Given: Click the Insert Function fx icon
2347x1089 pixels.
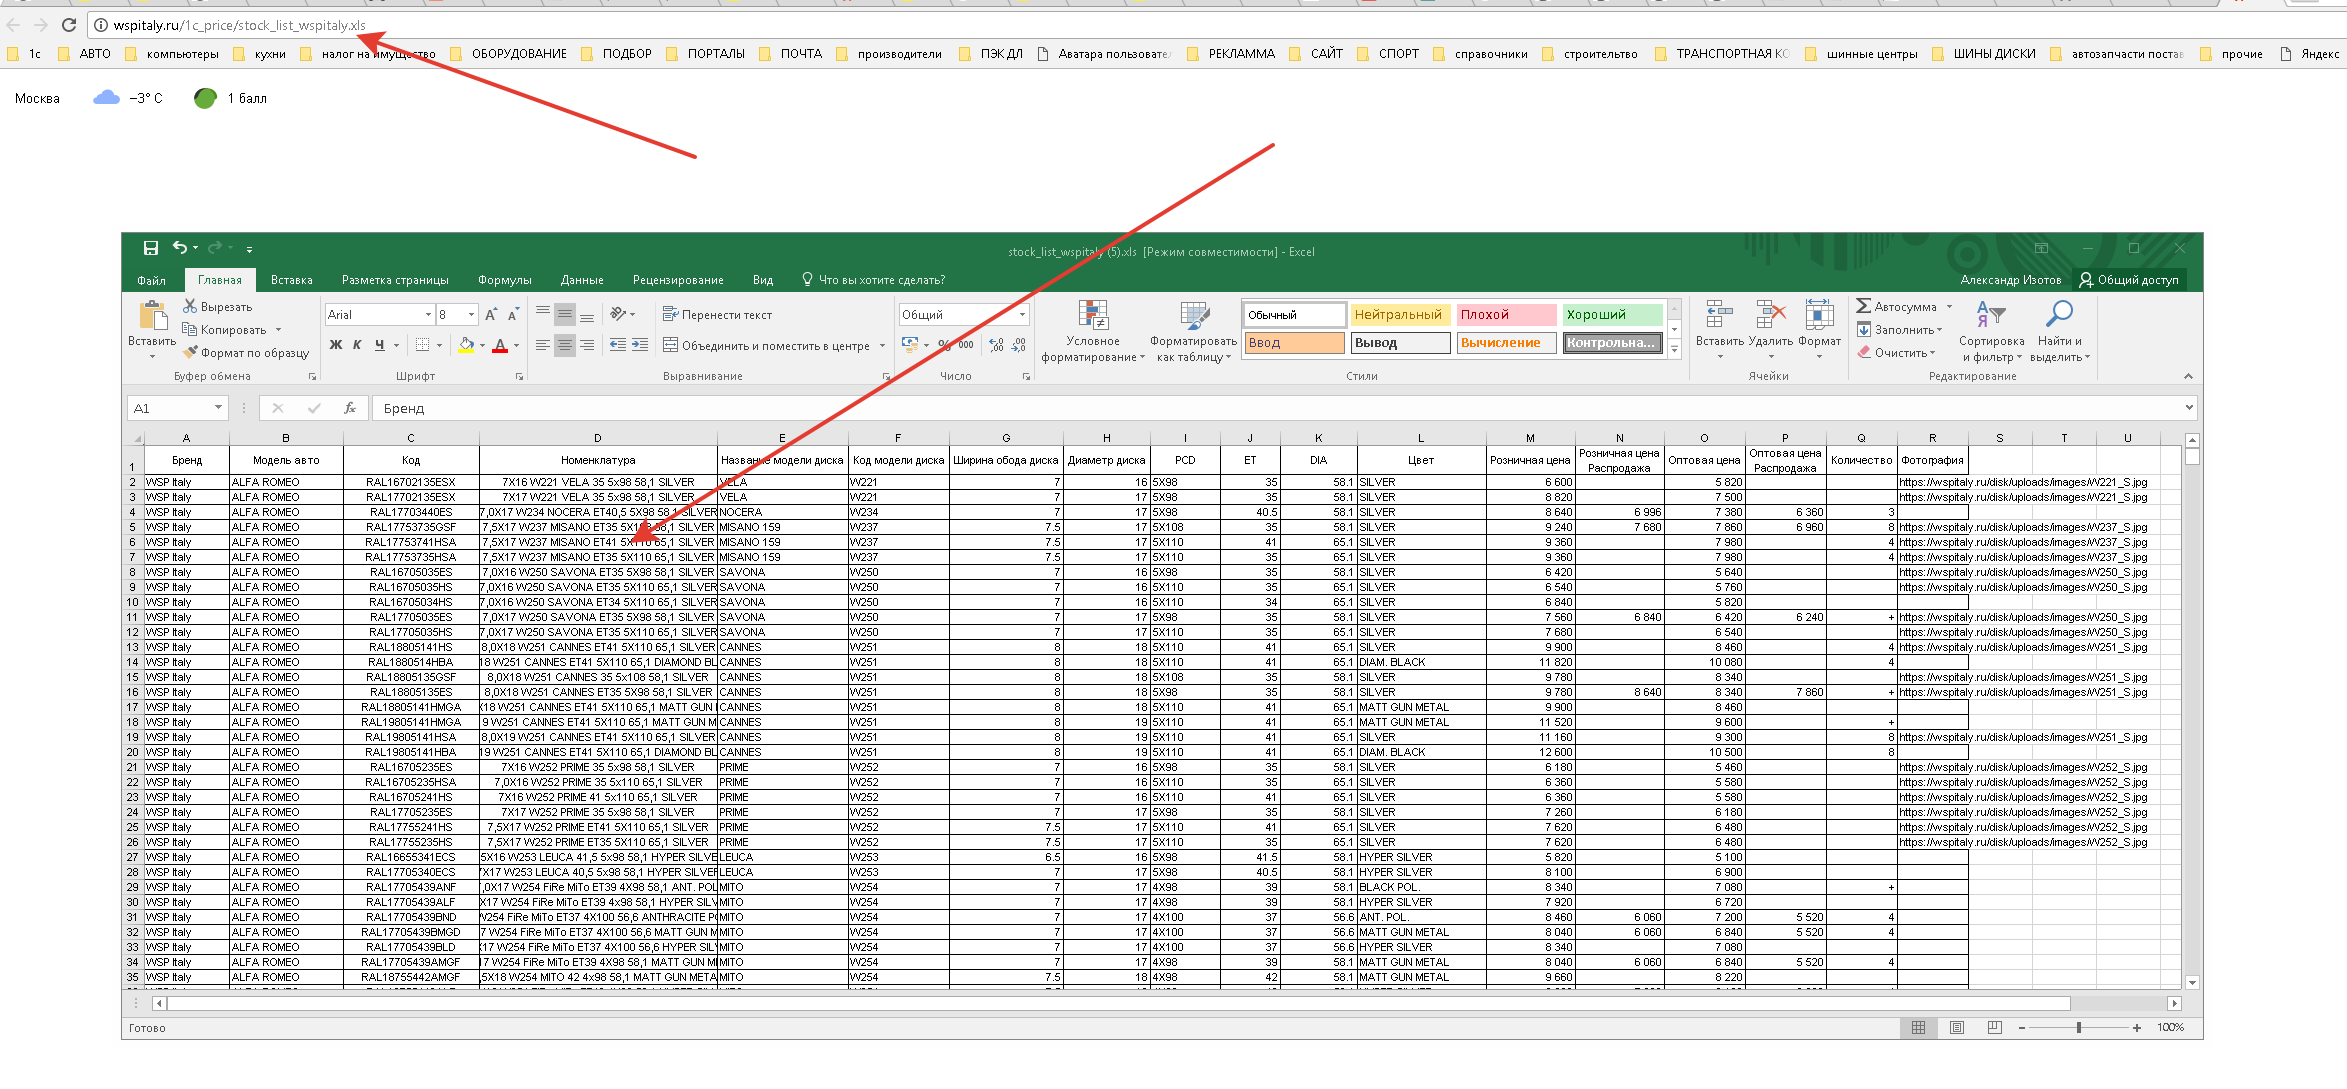Looking at the screenshot, I should (x=350, y=408).
